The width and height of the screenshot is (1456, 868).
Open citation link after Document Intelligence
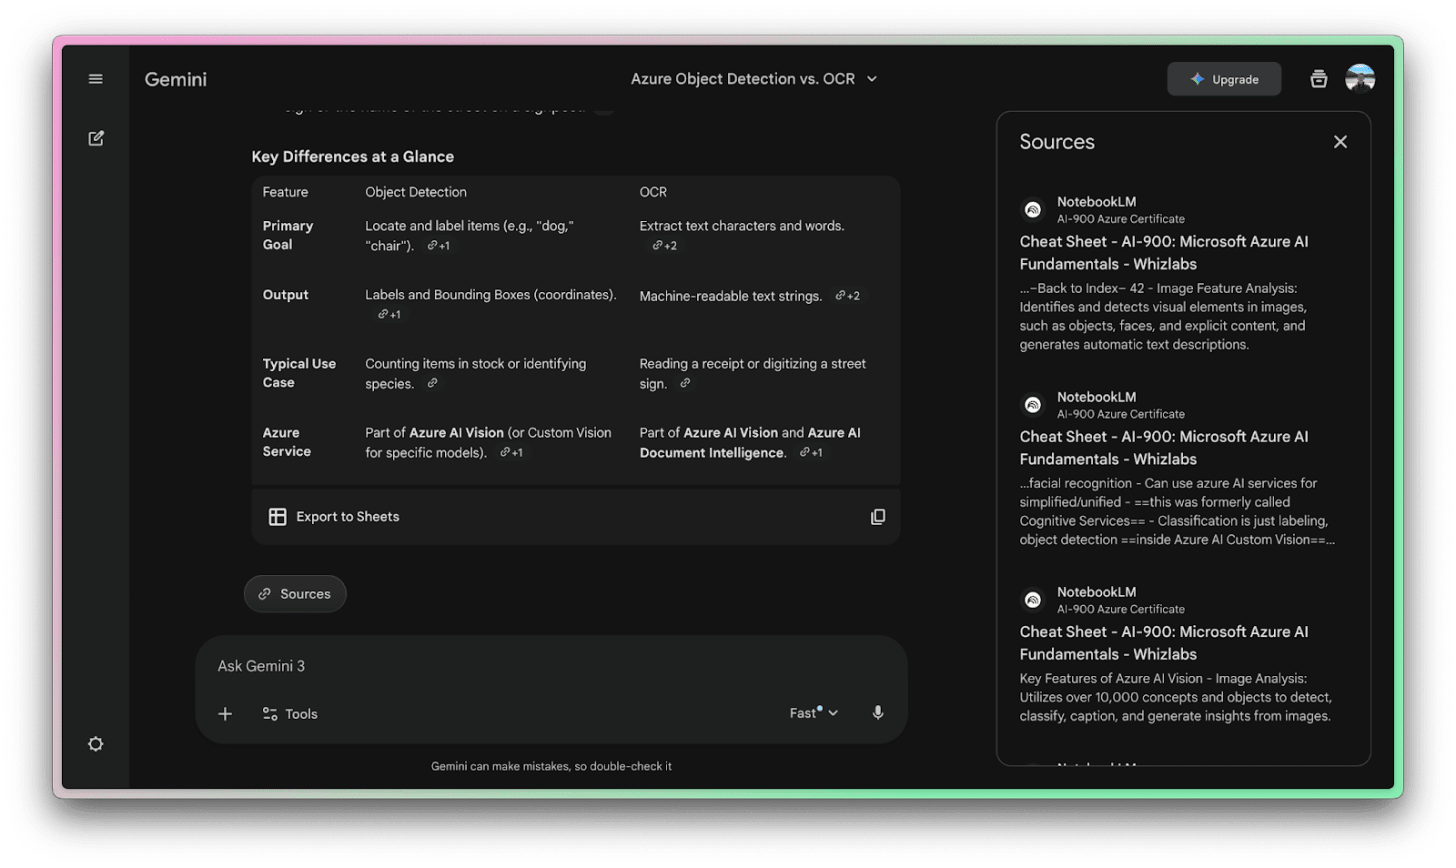click(x=811, y=453)
